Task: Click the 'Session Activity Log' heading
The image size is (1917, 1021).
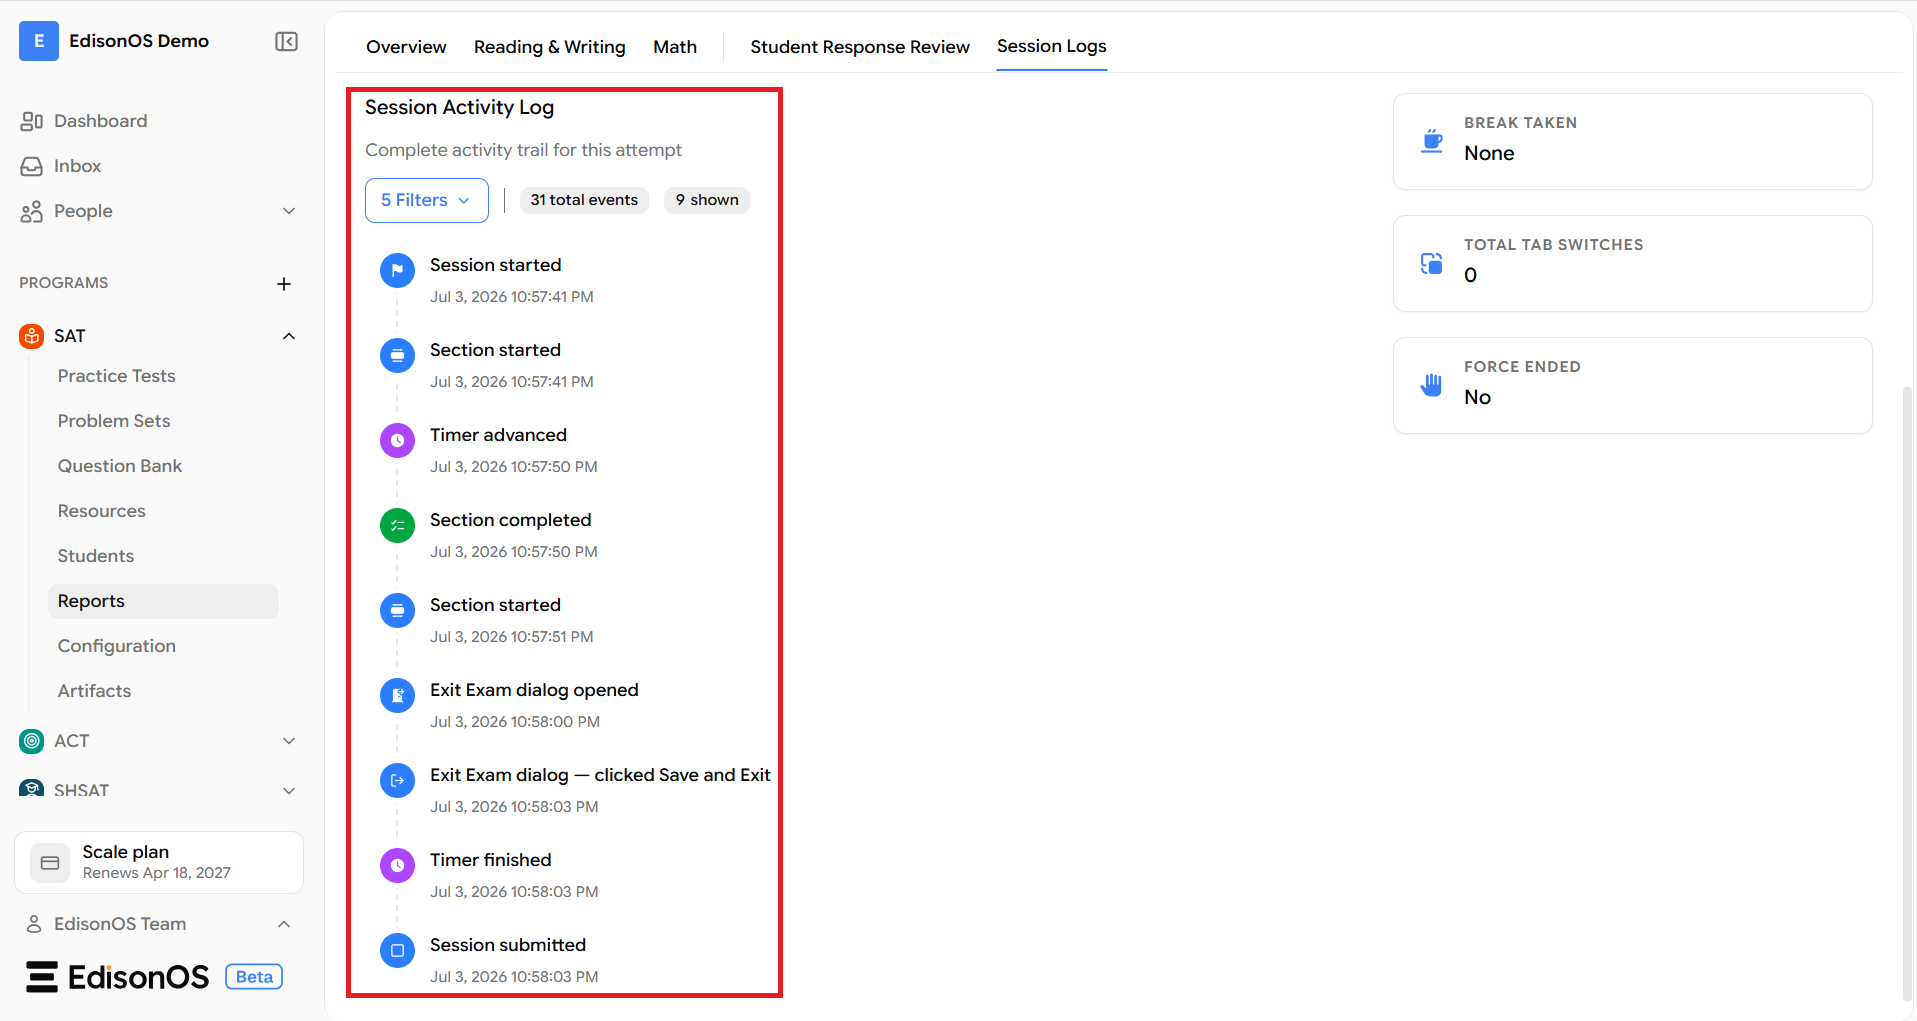Action: click(x=459, y=107)
